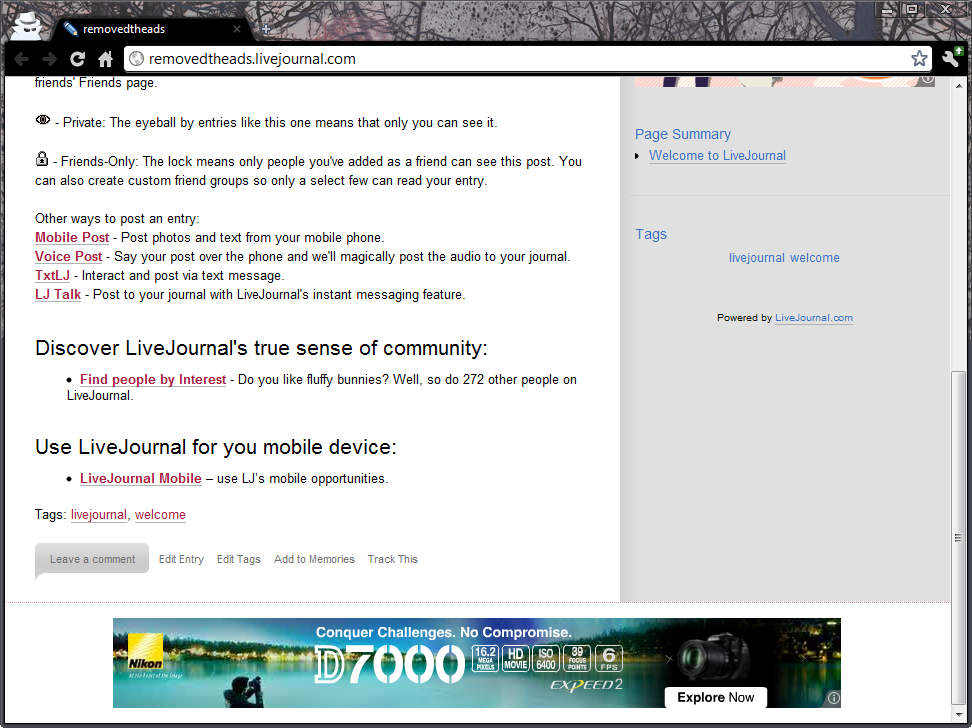Click the vertical scrollbar thumb
This screenshot has height=728, width=972.
click(x=959, y=536)
